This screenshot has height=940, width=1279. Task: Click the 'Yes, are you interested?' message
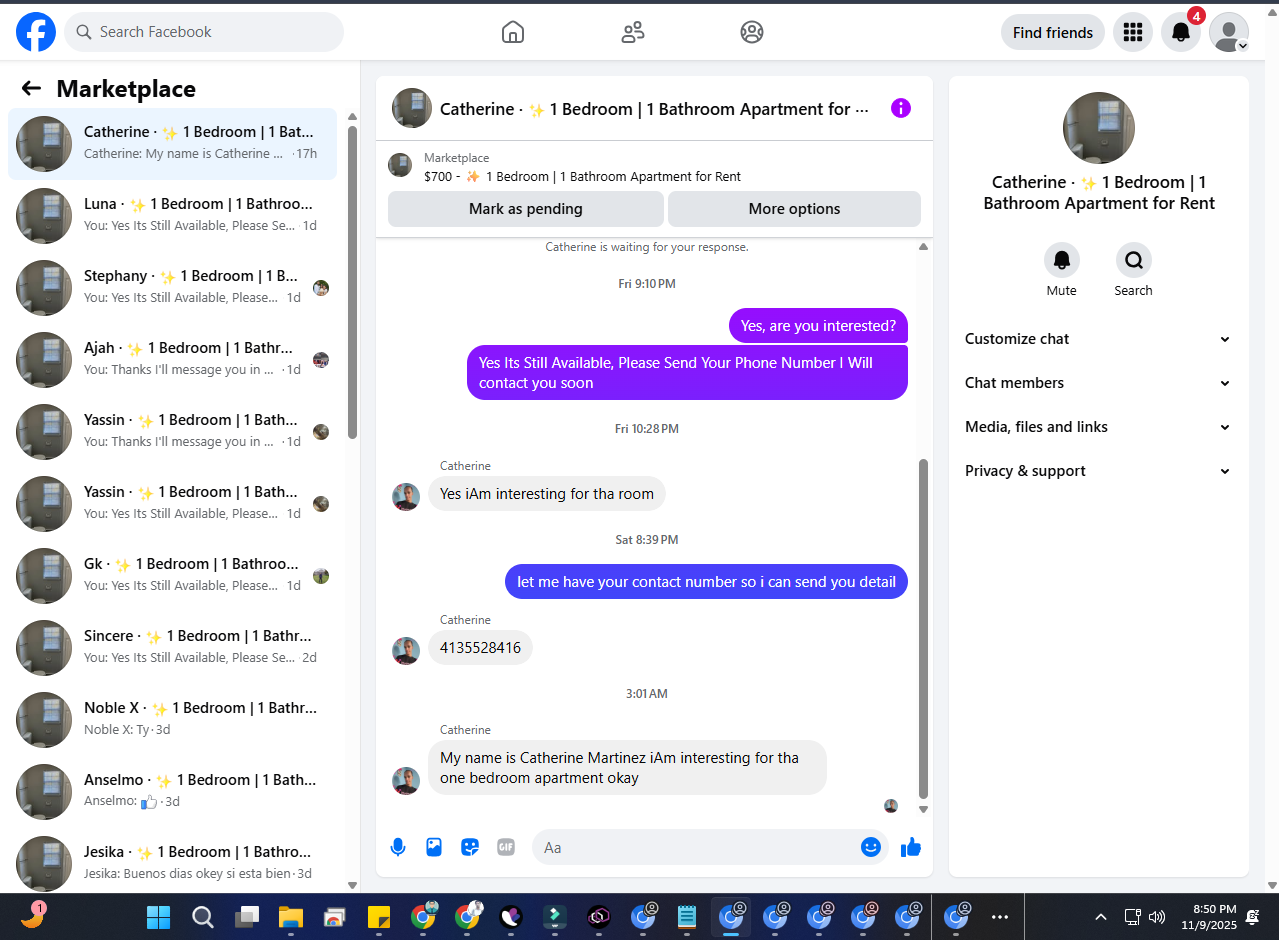(819, 326)
